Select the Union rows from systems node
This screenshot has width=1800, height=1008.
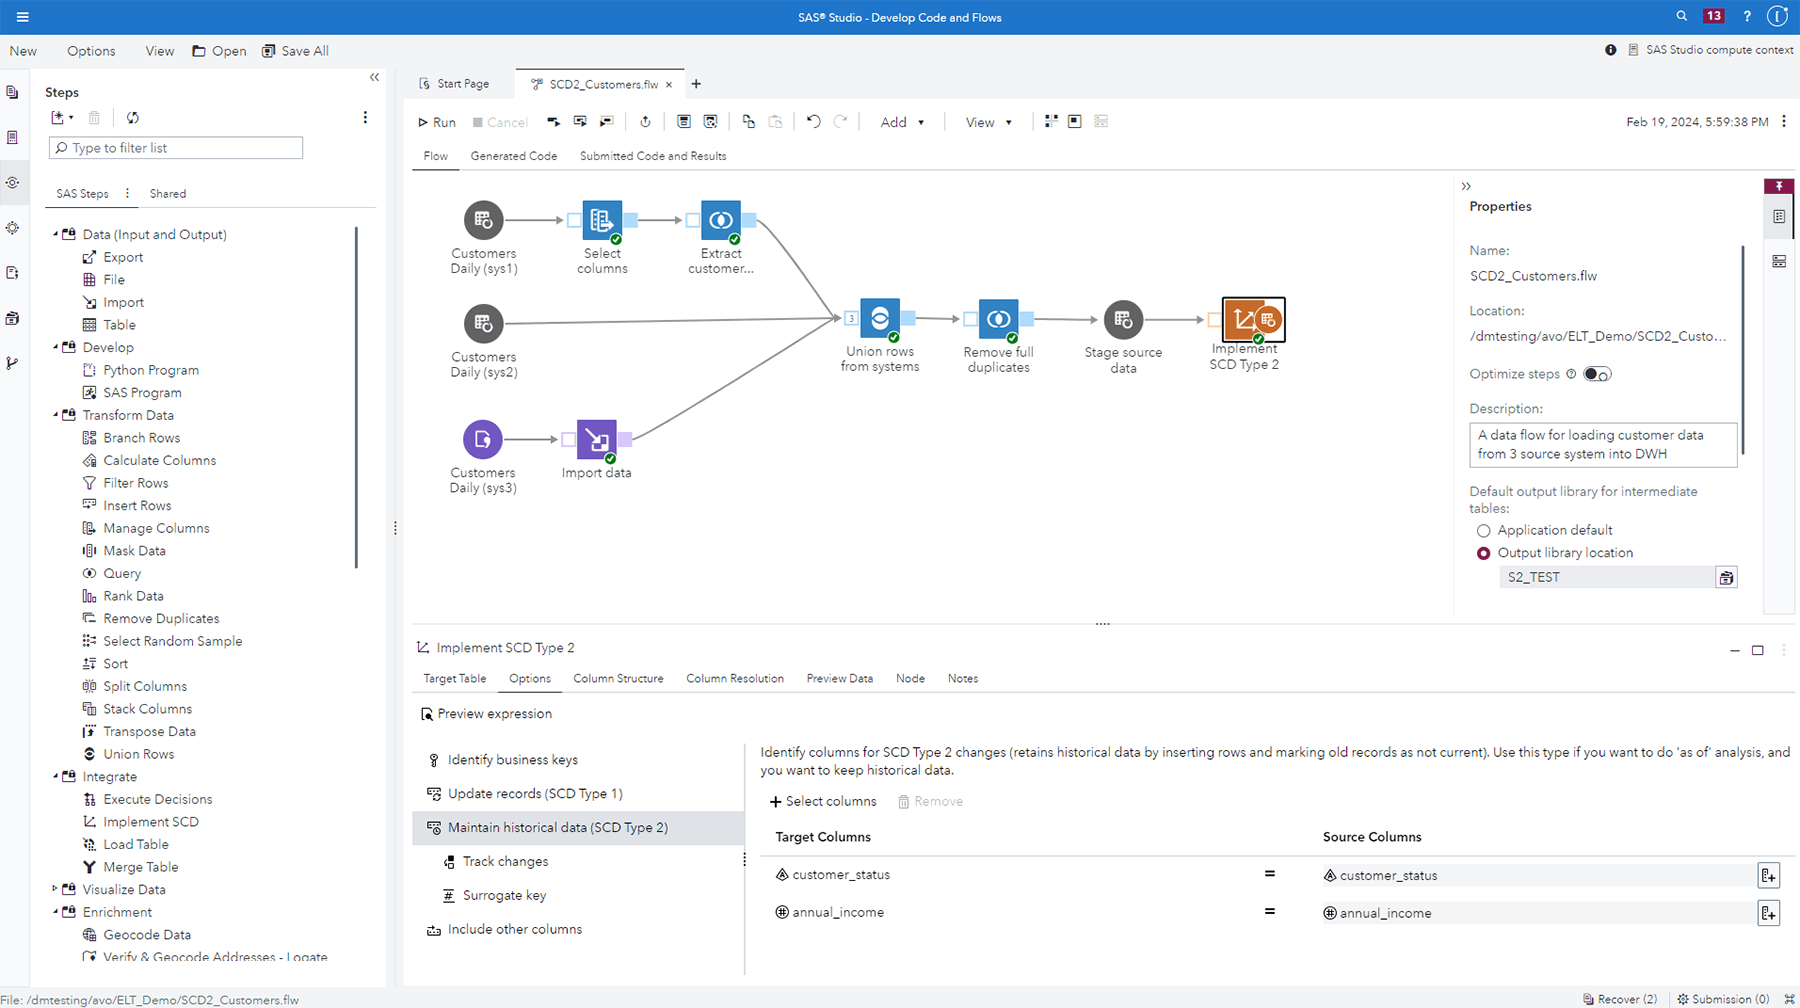point(879,320)
